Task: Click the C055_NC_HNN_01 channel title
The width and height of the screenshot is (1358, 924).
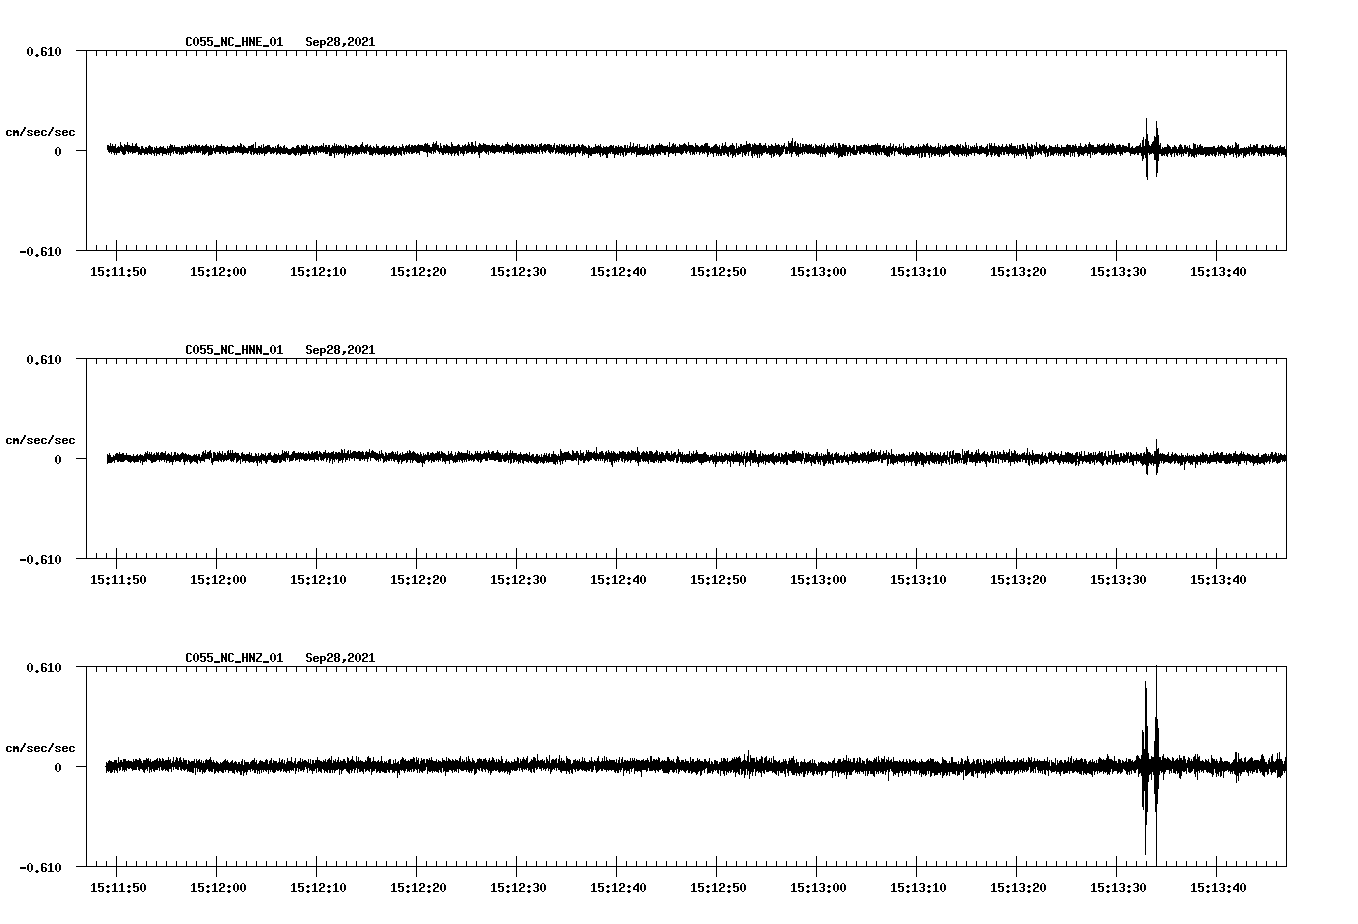Action: 234,350
